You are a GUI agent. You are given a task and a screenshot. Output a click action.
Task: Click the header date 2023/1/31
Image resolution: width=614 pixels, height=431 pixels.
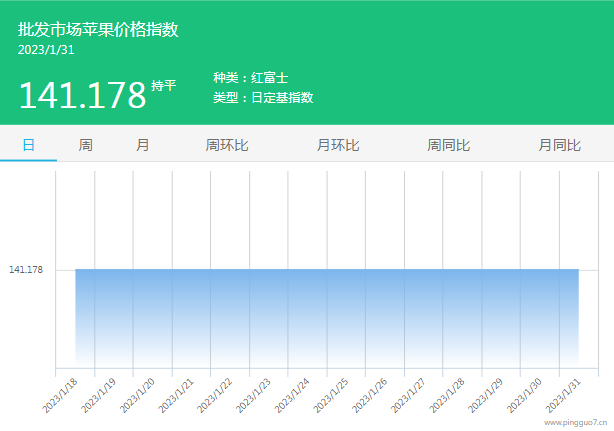point(46,50)
